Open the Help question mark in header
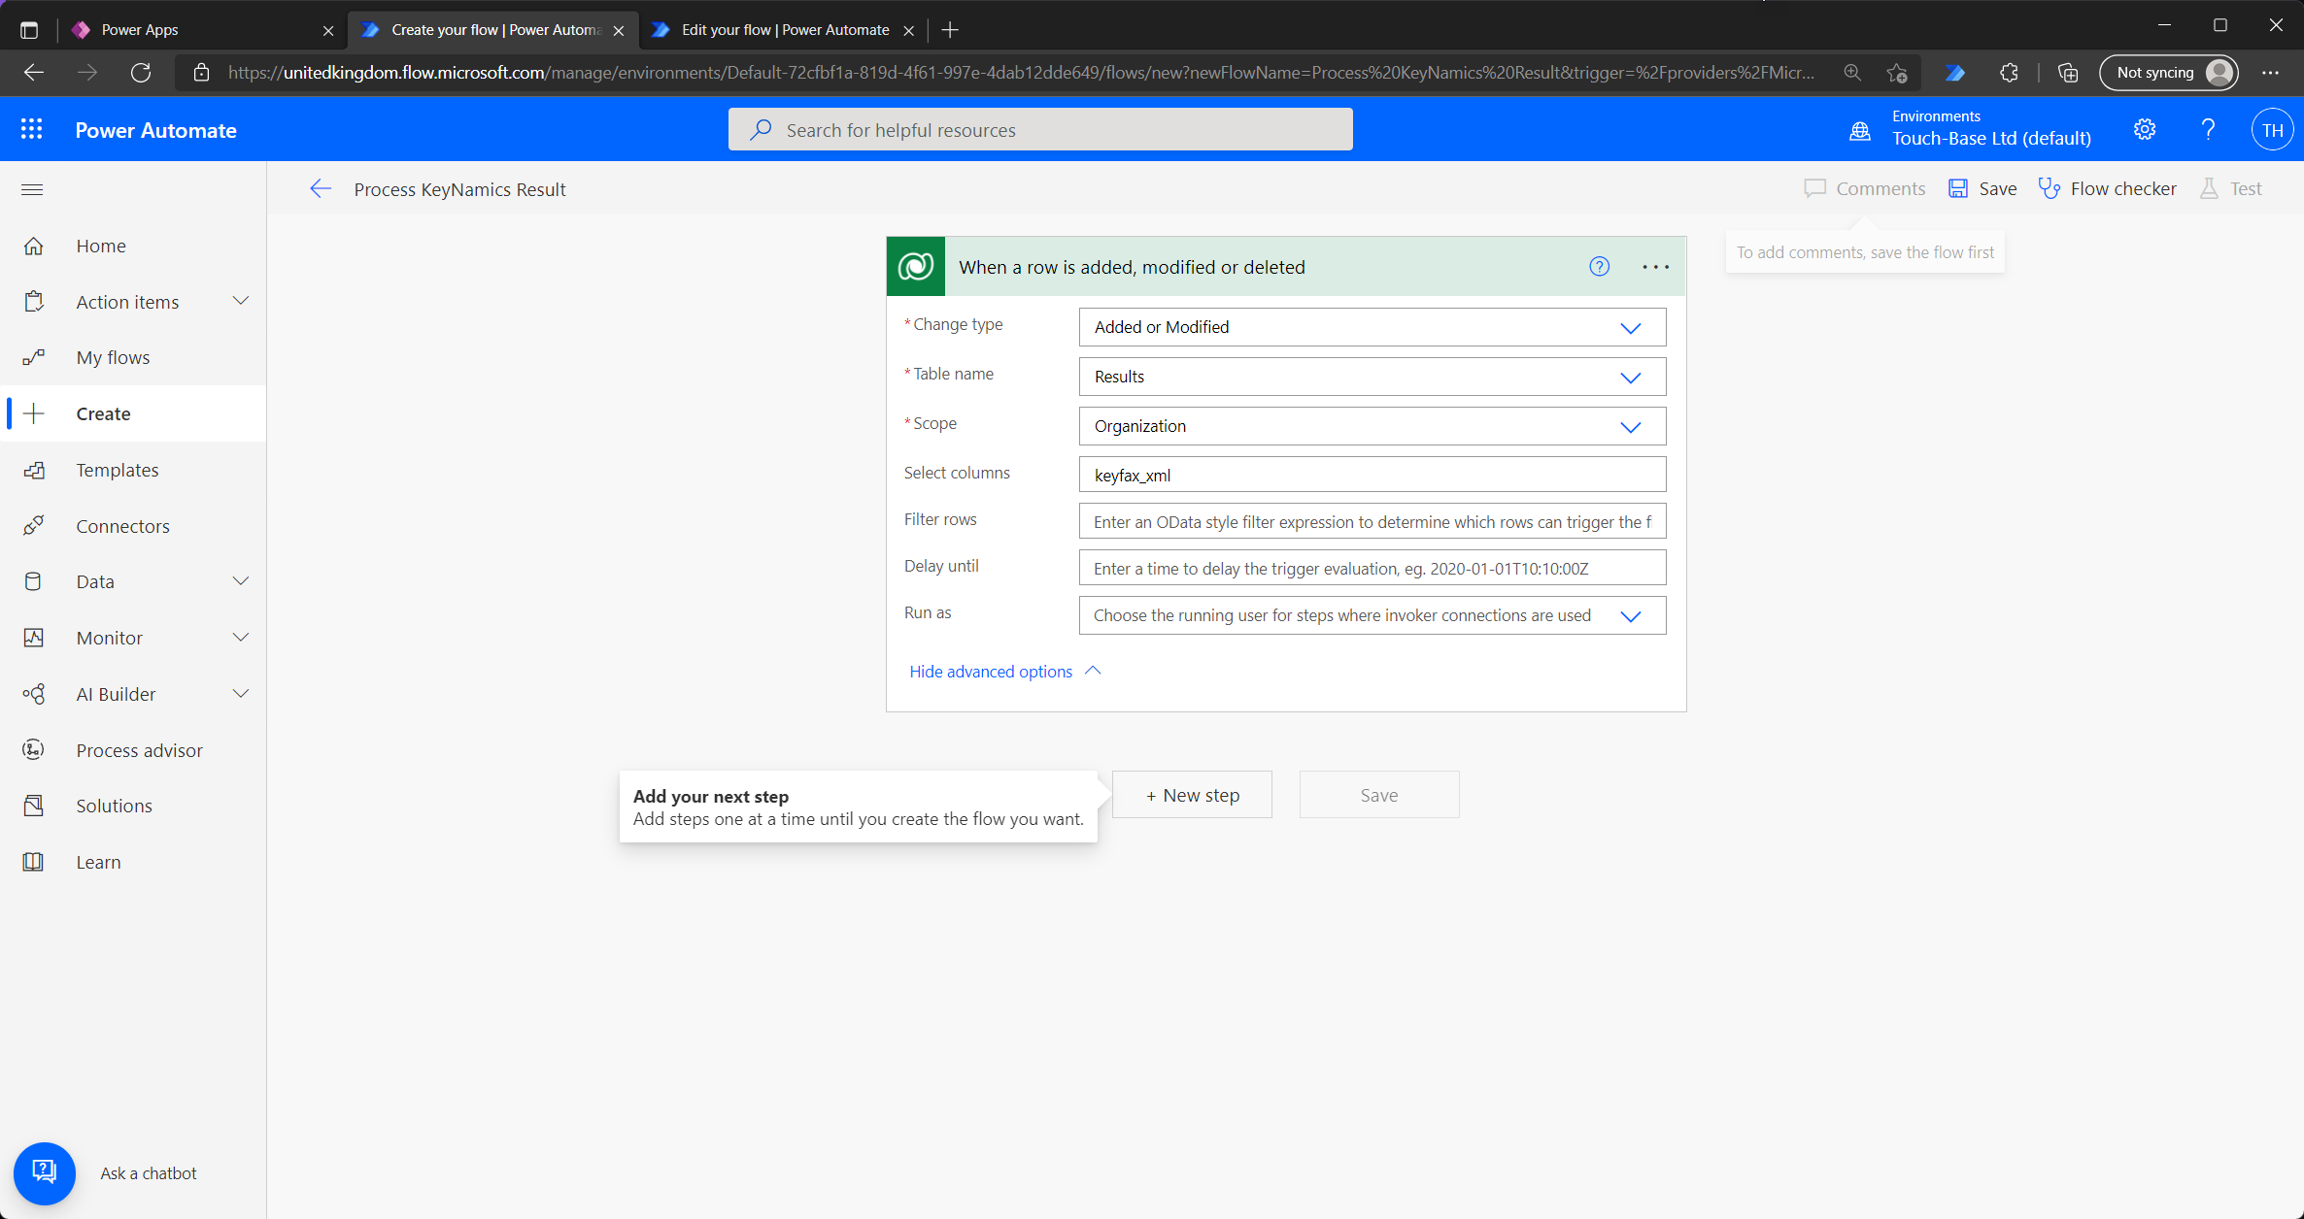 point(2208,130)
